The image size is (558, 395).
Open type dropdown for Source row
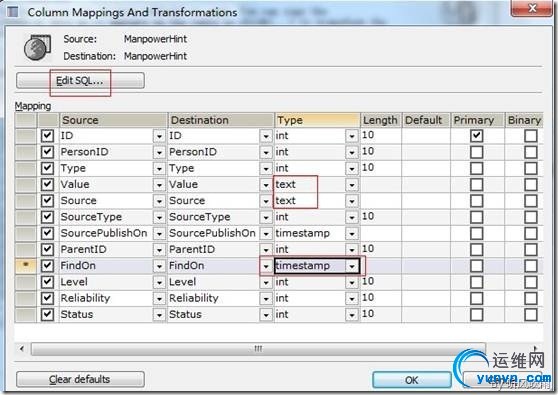pos(352,201)
